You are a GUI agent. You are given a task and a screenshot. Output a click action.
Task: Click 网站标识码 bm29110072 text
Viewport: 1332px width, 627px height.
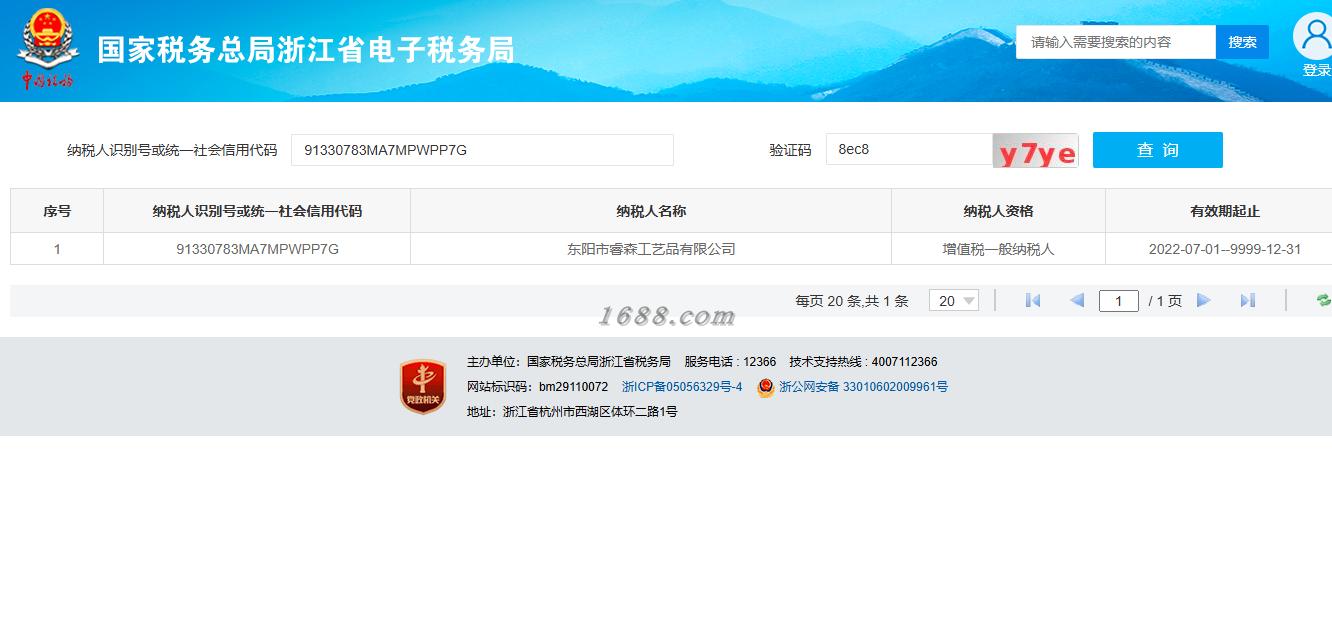point(537,387)
